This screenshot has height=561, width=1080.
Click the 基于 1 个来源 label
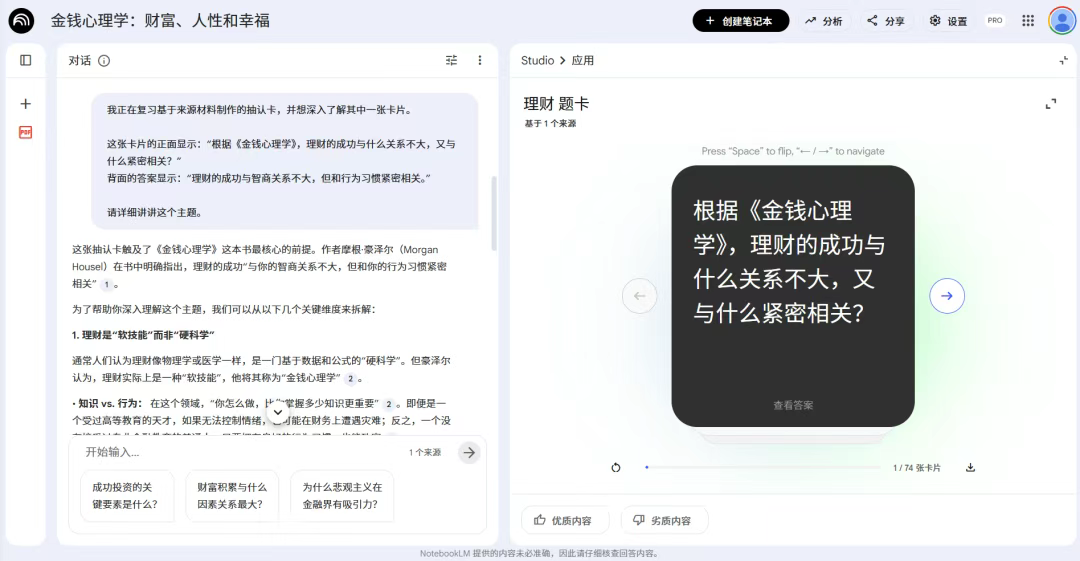[550, 123]
